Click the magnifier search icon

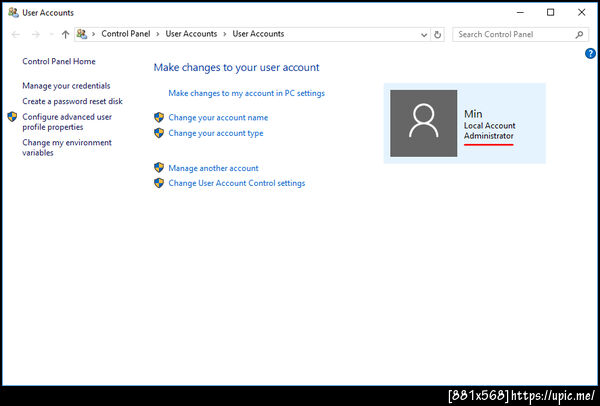tap(579, 34)
